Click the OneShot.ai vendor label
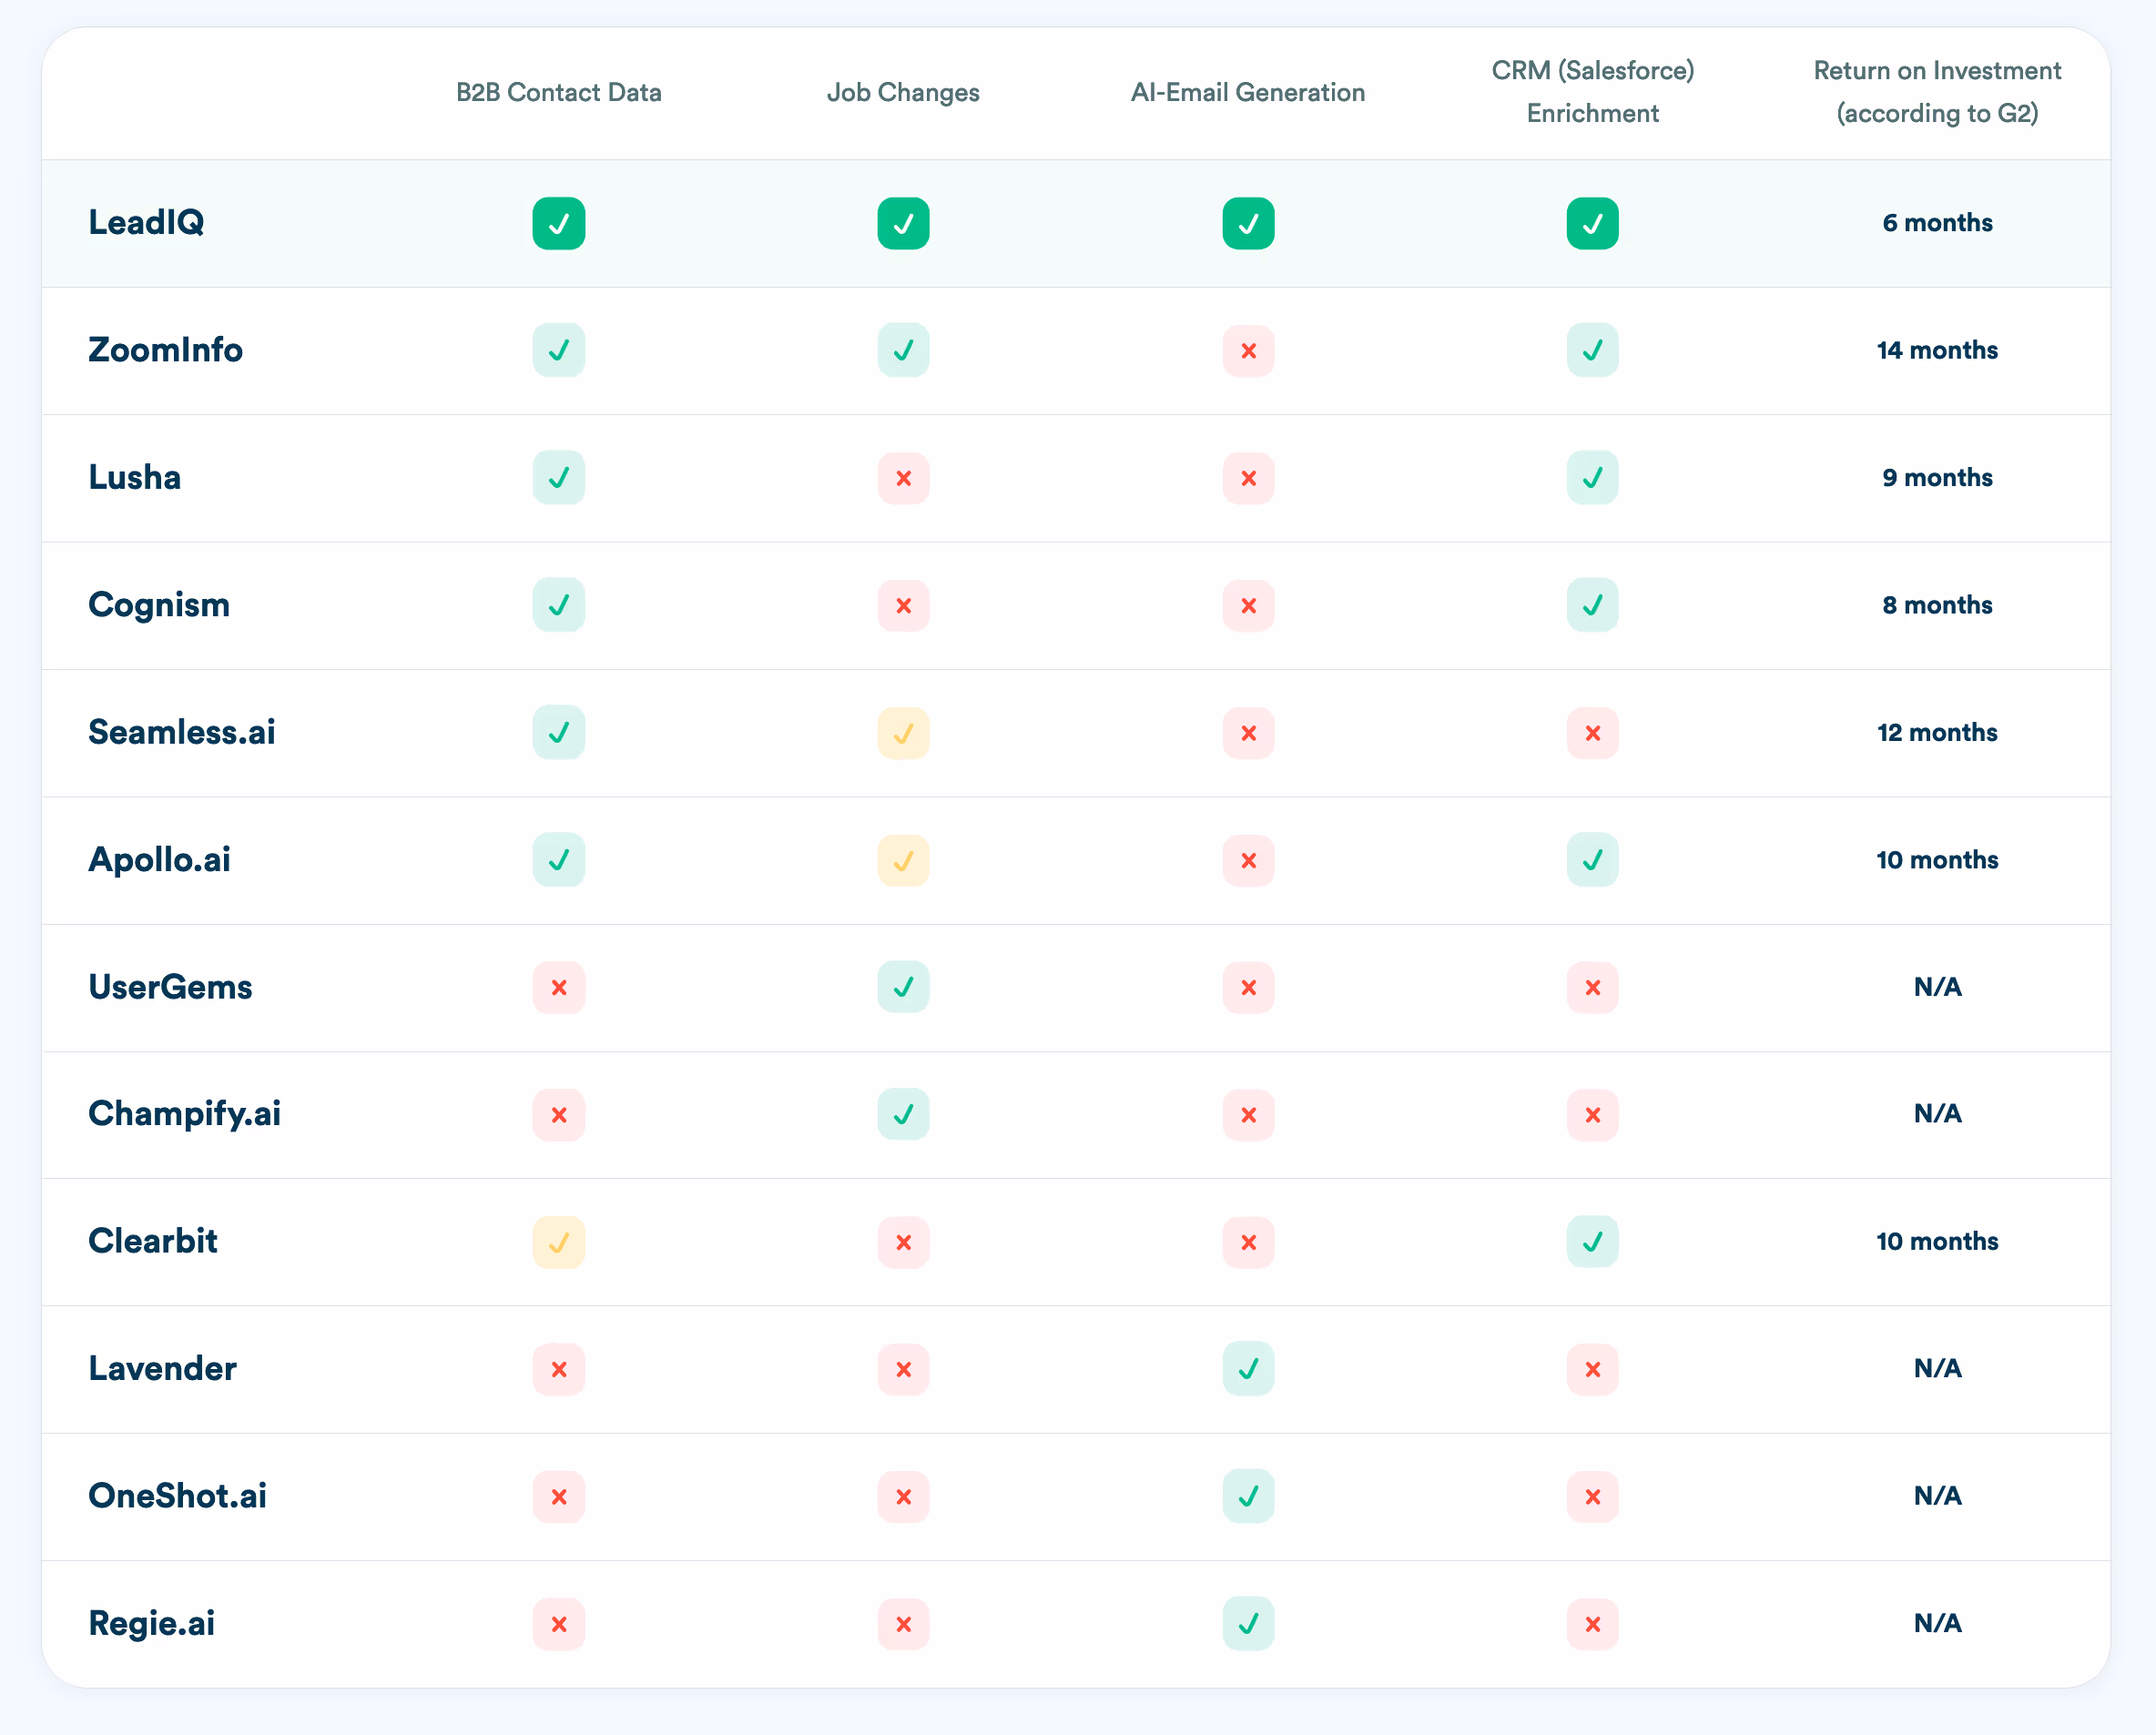 177,1496
